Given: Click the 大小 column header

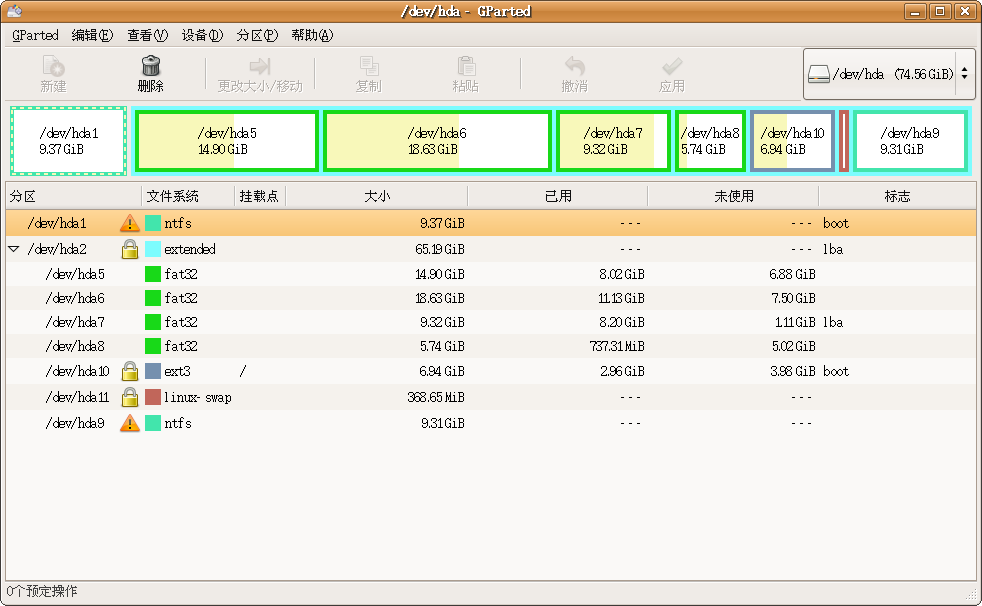Looking at the screenshot, I should [x=377, y=197].
